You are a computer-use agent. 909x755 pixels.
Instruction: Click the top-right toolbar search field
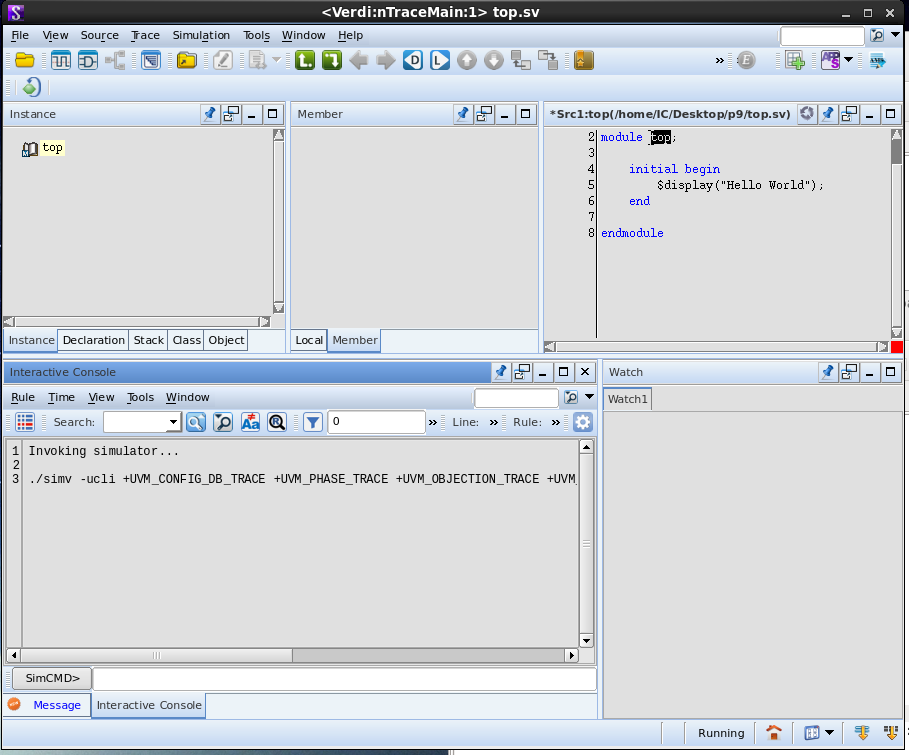point(821,35)
